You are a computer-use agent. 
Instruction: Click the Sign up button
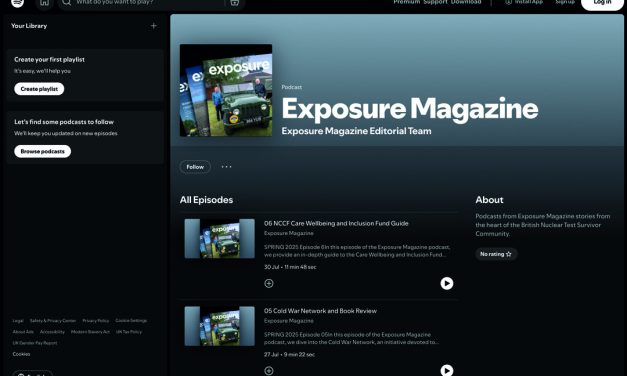click(x=565, y=2)
